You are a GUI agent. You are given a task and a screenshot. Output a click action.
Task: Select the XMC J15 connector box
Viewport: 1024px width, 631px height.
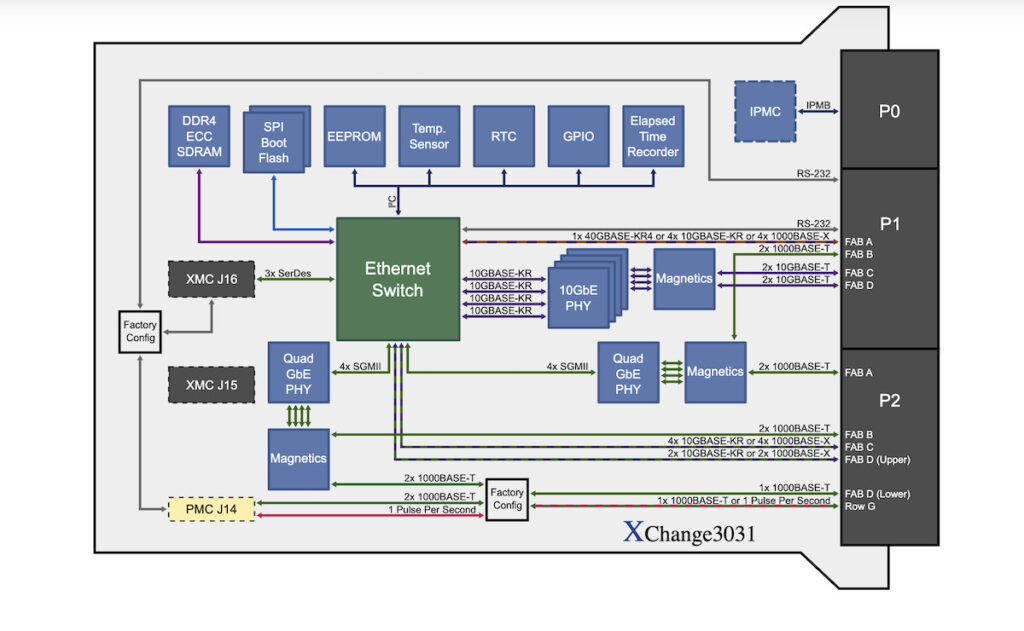point(212,385)
